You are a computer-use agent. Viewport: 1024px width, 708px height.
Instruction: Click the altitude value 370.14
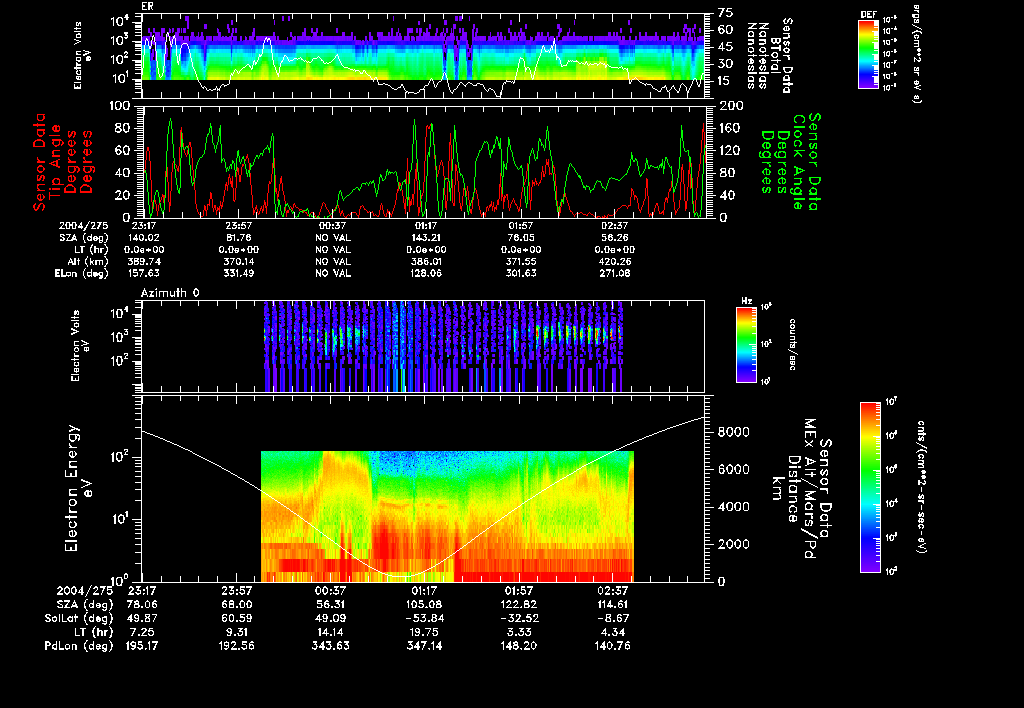[x=238, y=261]
